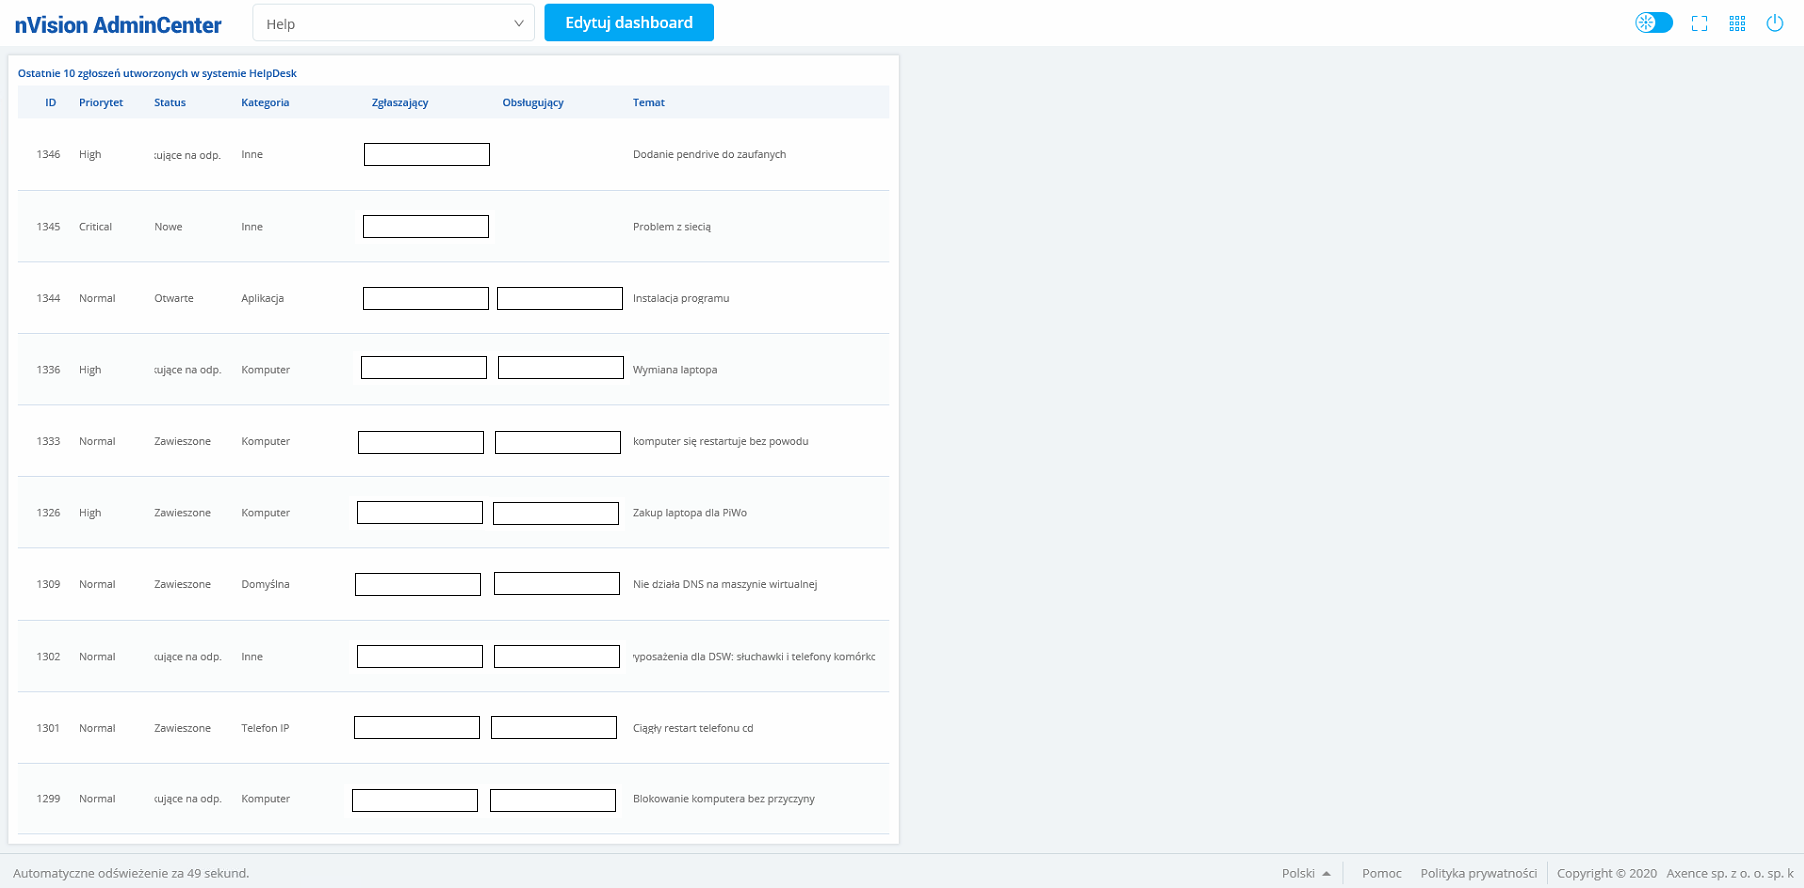Open the Pomoc link in the footer
The image size is (1804, 888).
[1381, 873]
